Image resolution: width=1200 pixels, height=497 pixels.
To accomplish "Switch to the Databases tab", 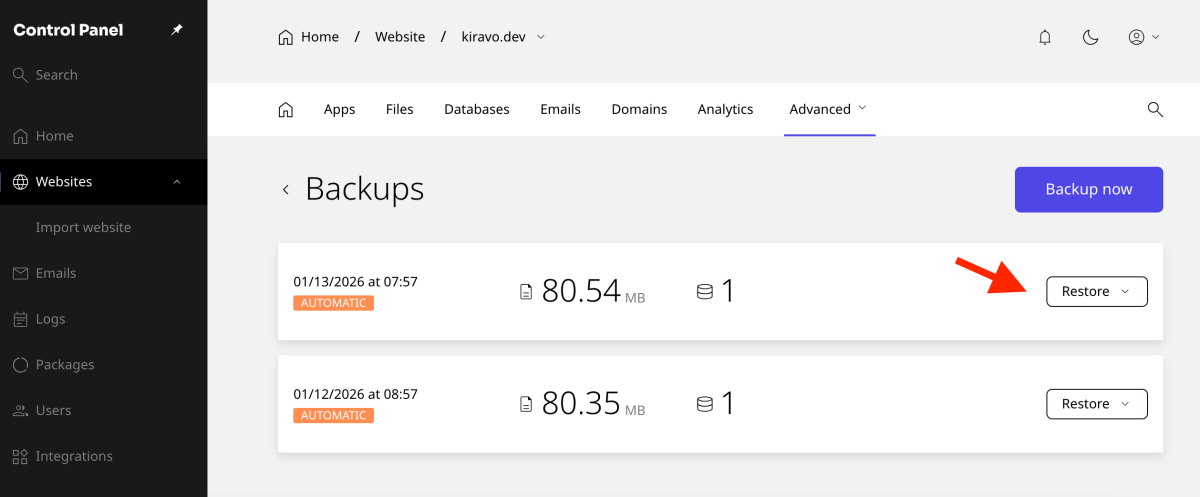I will [x=476, y=109].
